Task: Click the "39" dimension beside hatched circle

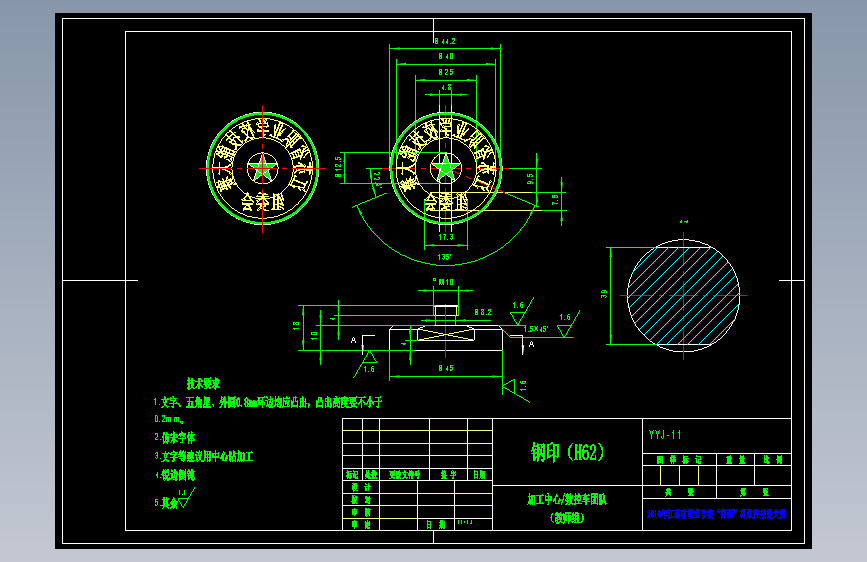Action: point(604,294)
